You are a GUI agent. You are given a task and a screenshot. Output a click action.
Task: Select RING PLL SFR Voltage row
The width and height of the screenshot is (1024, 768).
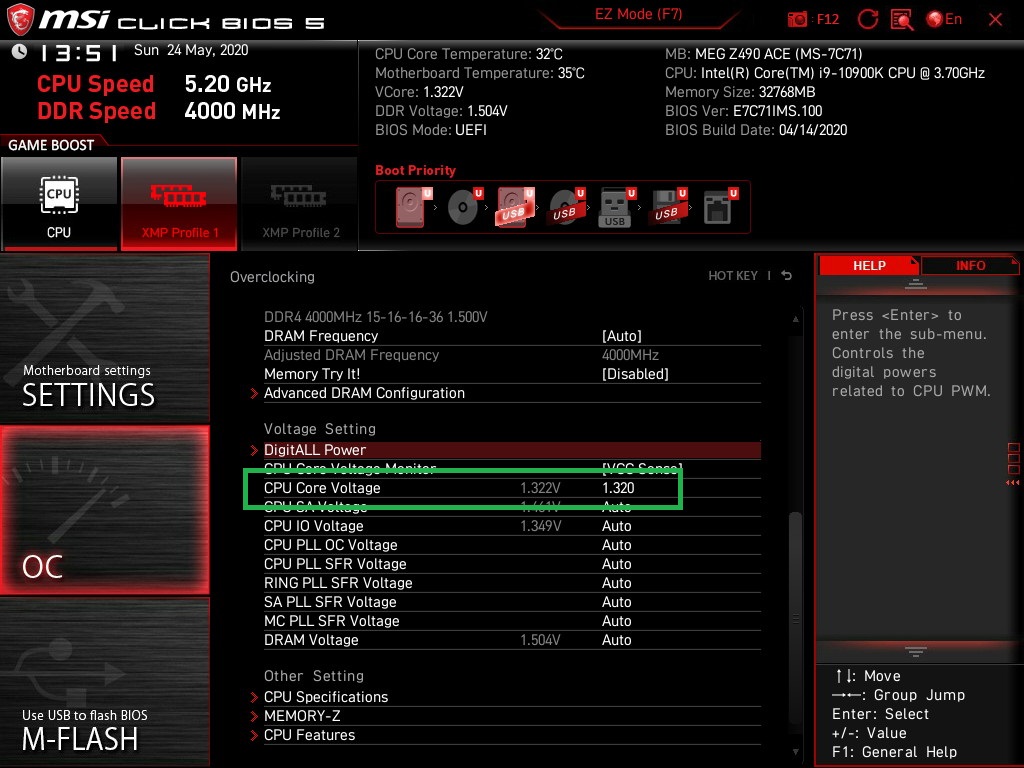pos(512,583)
